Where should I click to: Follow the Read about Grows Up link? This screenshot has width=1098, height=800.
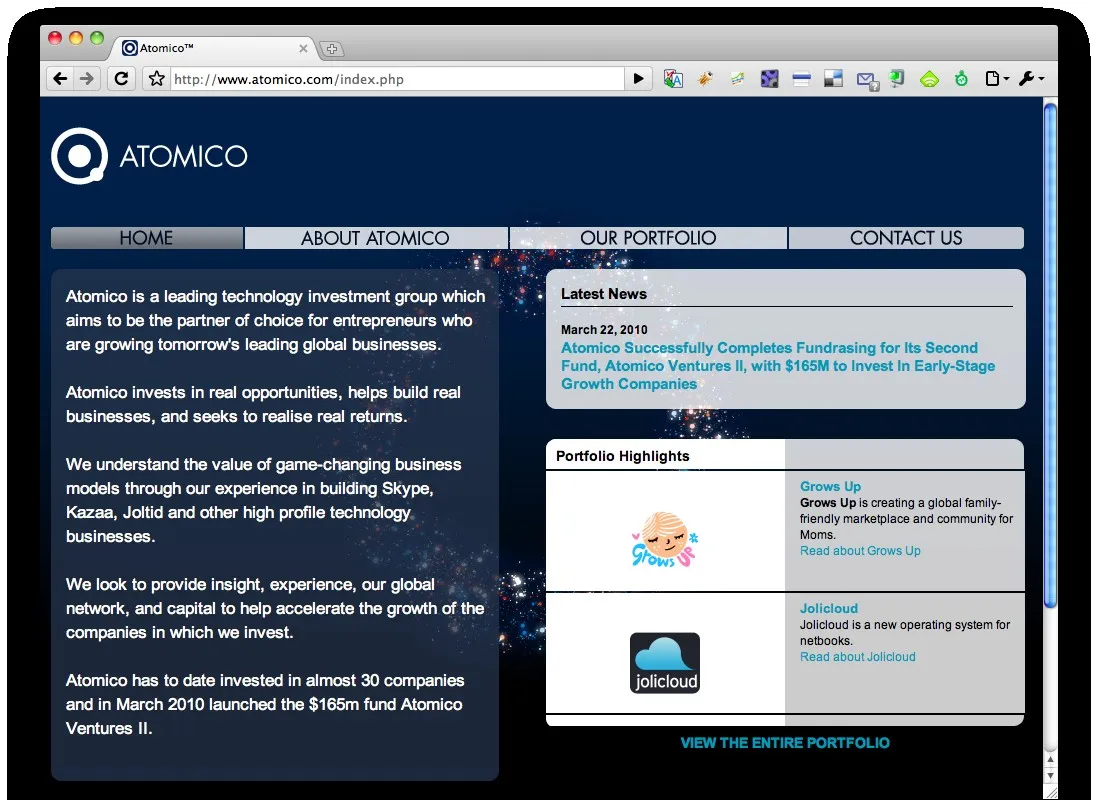(x=860, y=551)
